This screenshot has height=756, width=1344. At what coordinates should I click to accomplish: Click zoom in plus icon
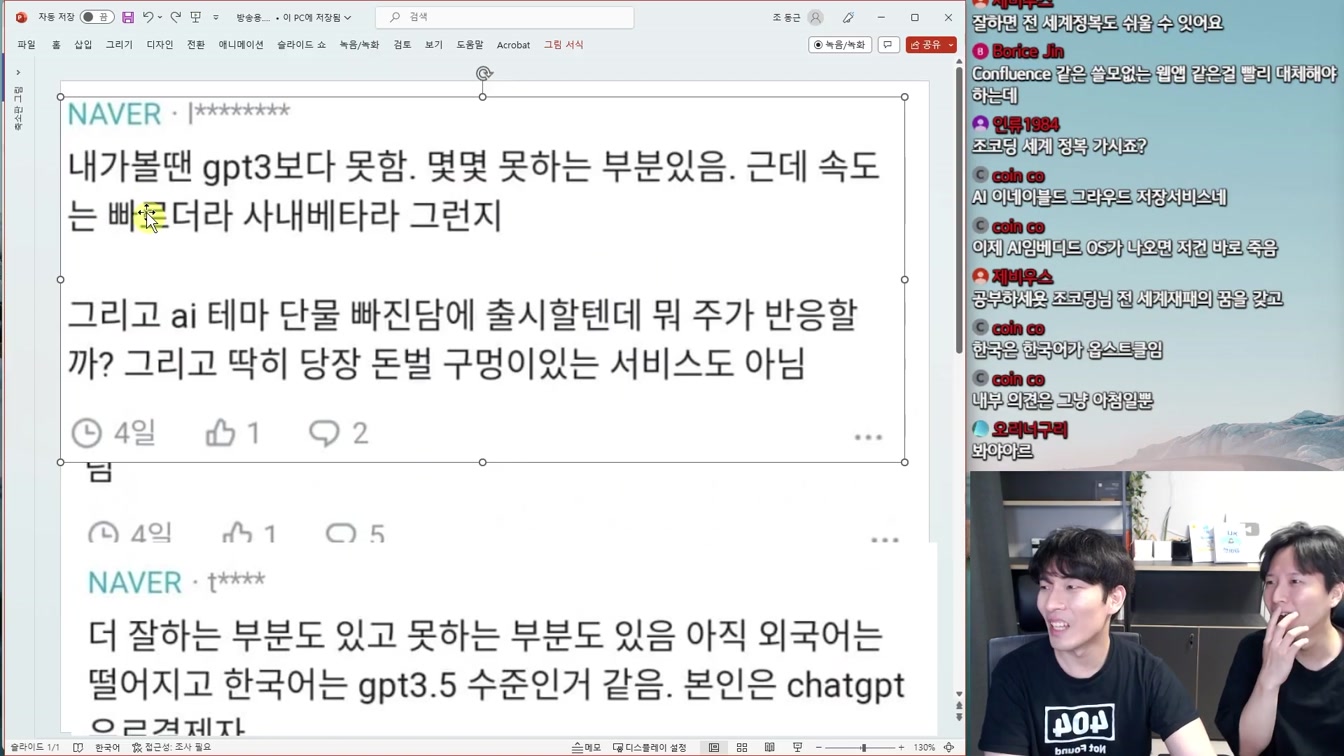(x=901, y=747)
